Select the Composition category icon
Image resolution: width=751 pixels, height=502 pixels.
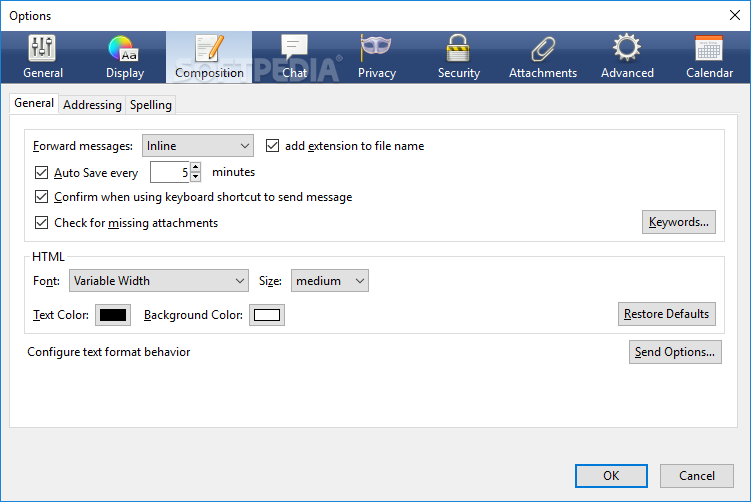point(209,57)
